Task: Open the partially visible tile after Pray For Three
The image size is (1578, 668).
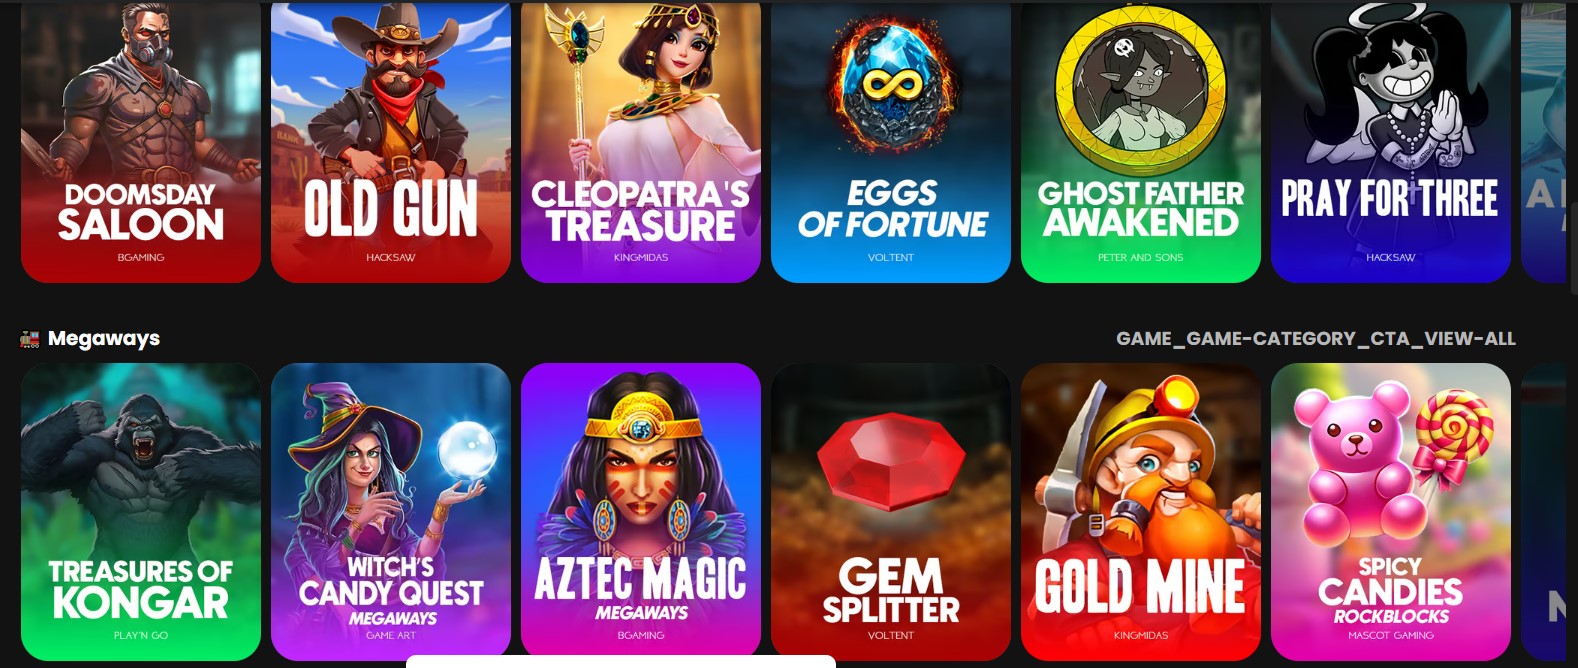Action: pos(1549,141)
